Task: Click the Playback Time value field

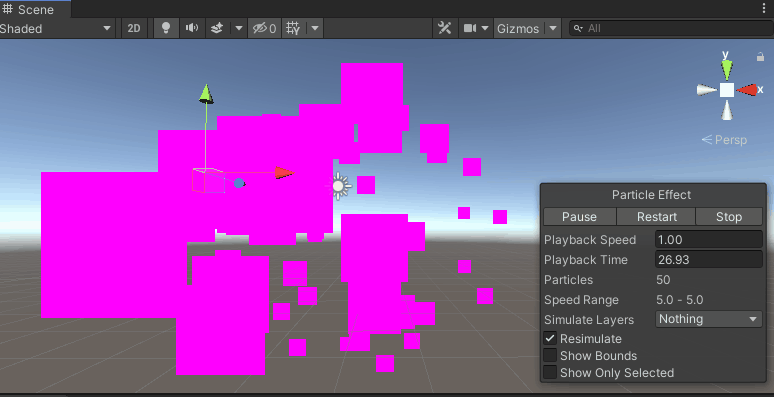Action: 709,259
